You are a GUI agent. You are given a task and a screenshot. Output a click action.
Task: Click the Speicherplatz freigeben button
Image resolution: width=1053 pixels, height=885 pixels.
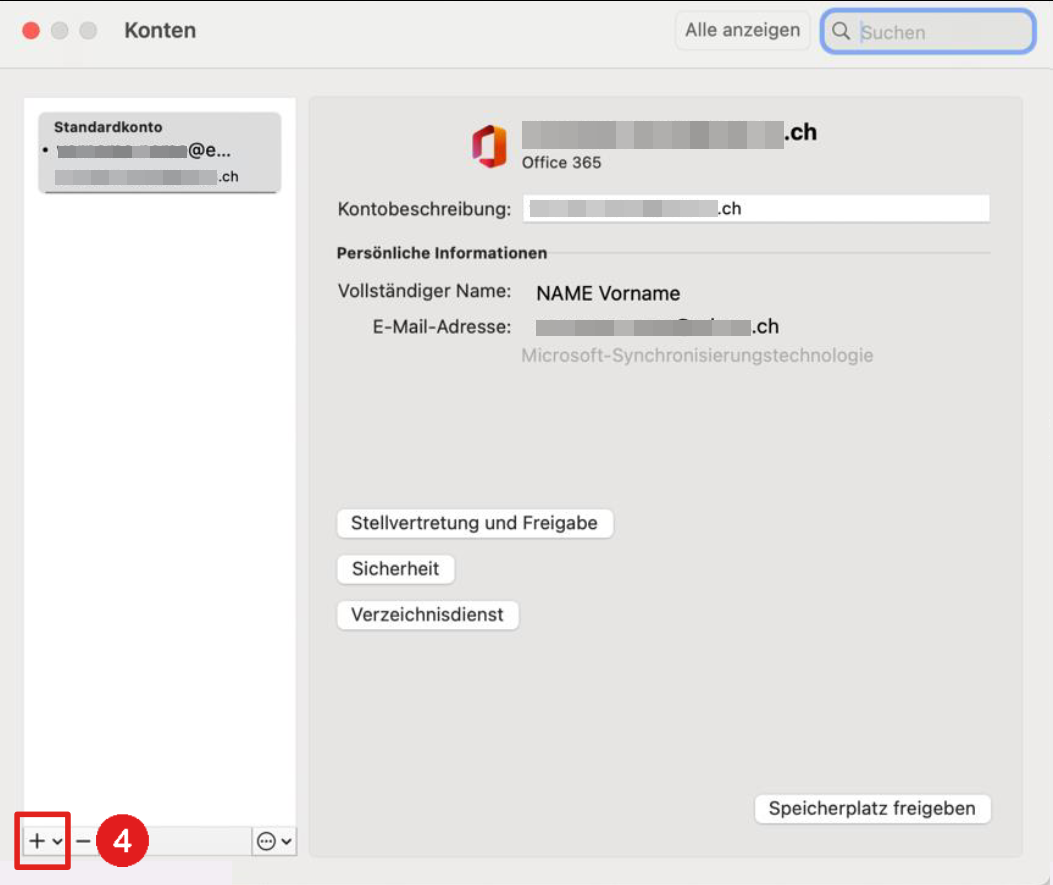click(871, 808)
